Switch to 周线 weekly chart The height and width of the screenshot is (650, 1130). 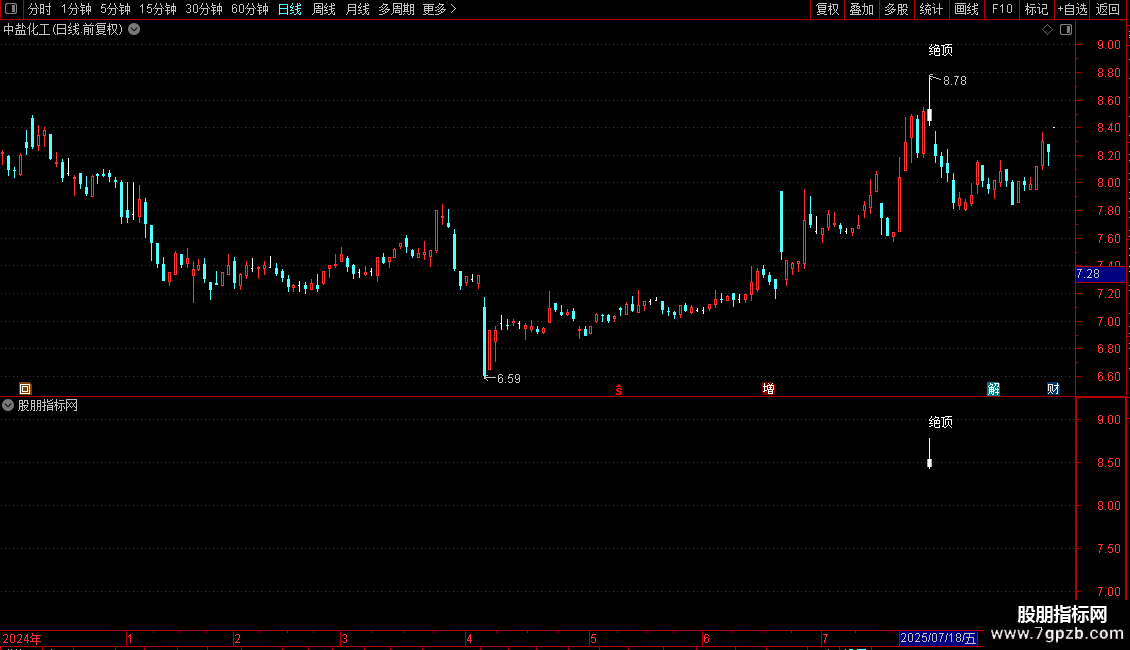[x=324, y=9]
